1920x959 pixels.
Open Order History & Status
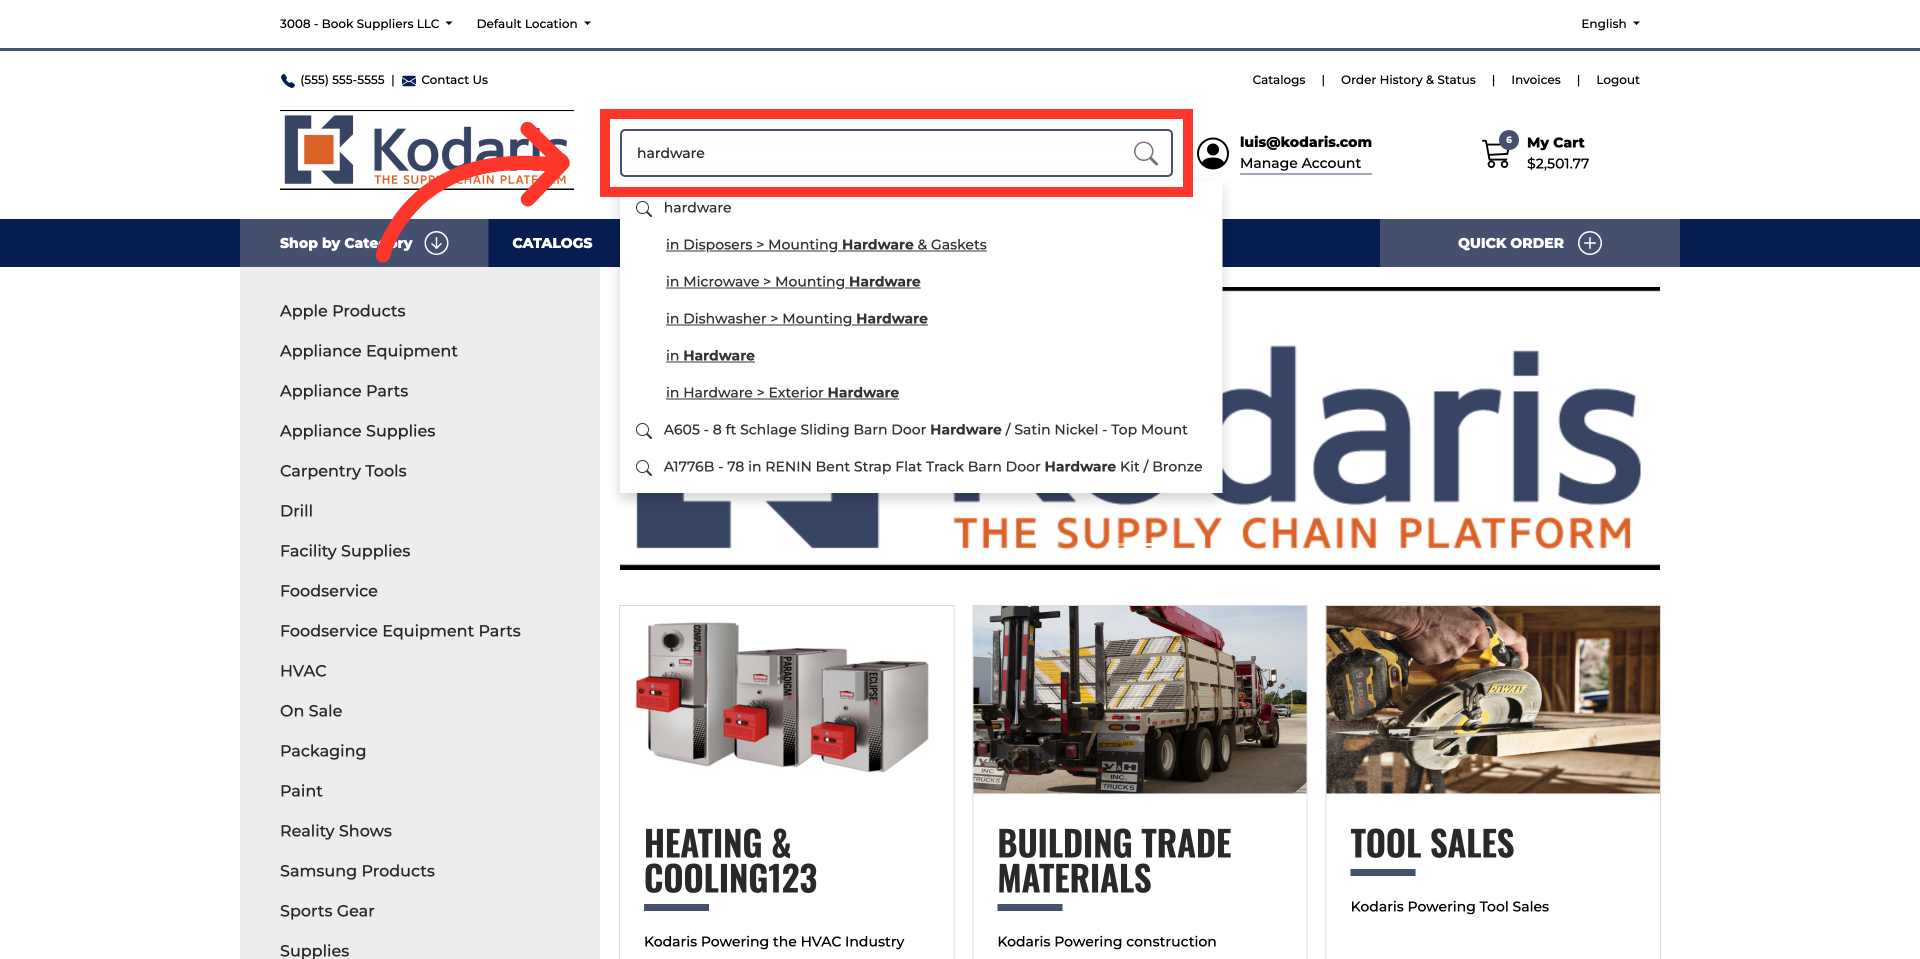coord(1408,80)
